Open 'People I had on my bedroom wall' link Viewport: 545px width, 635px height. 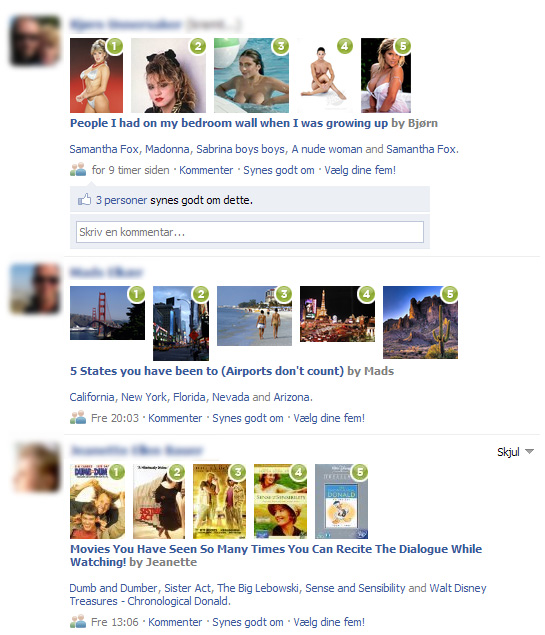click(x=229, y=123)
